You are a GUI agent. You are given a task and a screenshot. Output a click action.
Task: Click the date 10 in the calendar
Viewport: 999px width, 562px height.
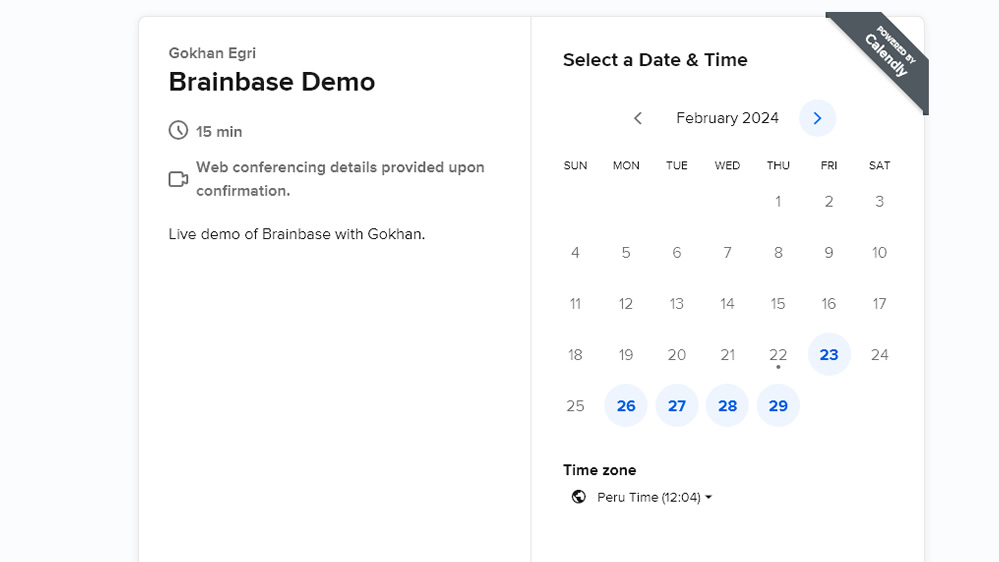pyautogui.click(x=879, y=252)
